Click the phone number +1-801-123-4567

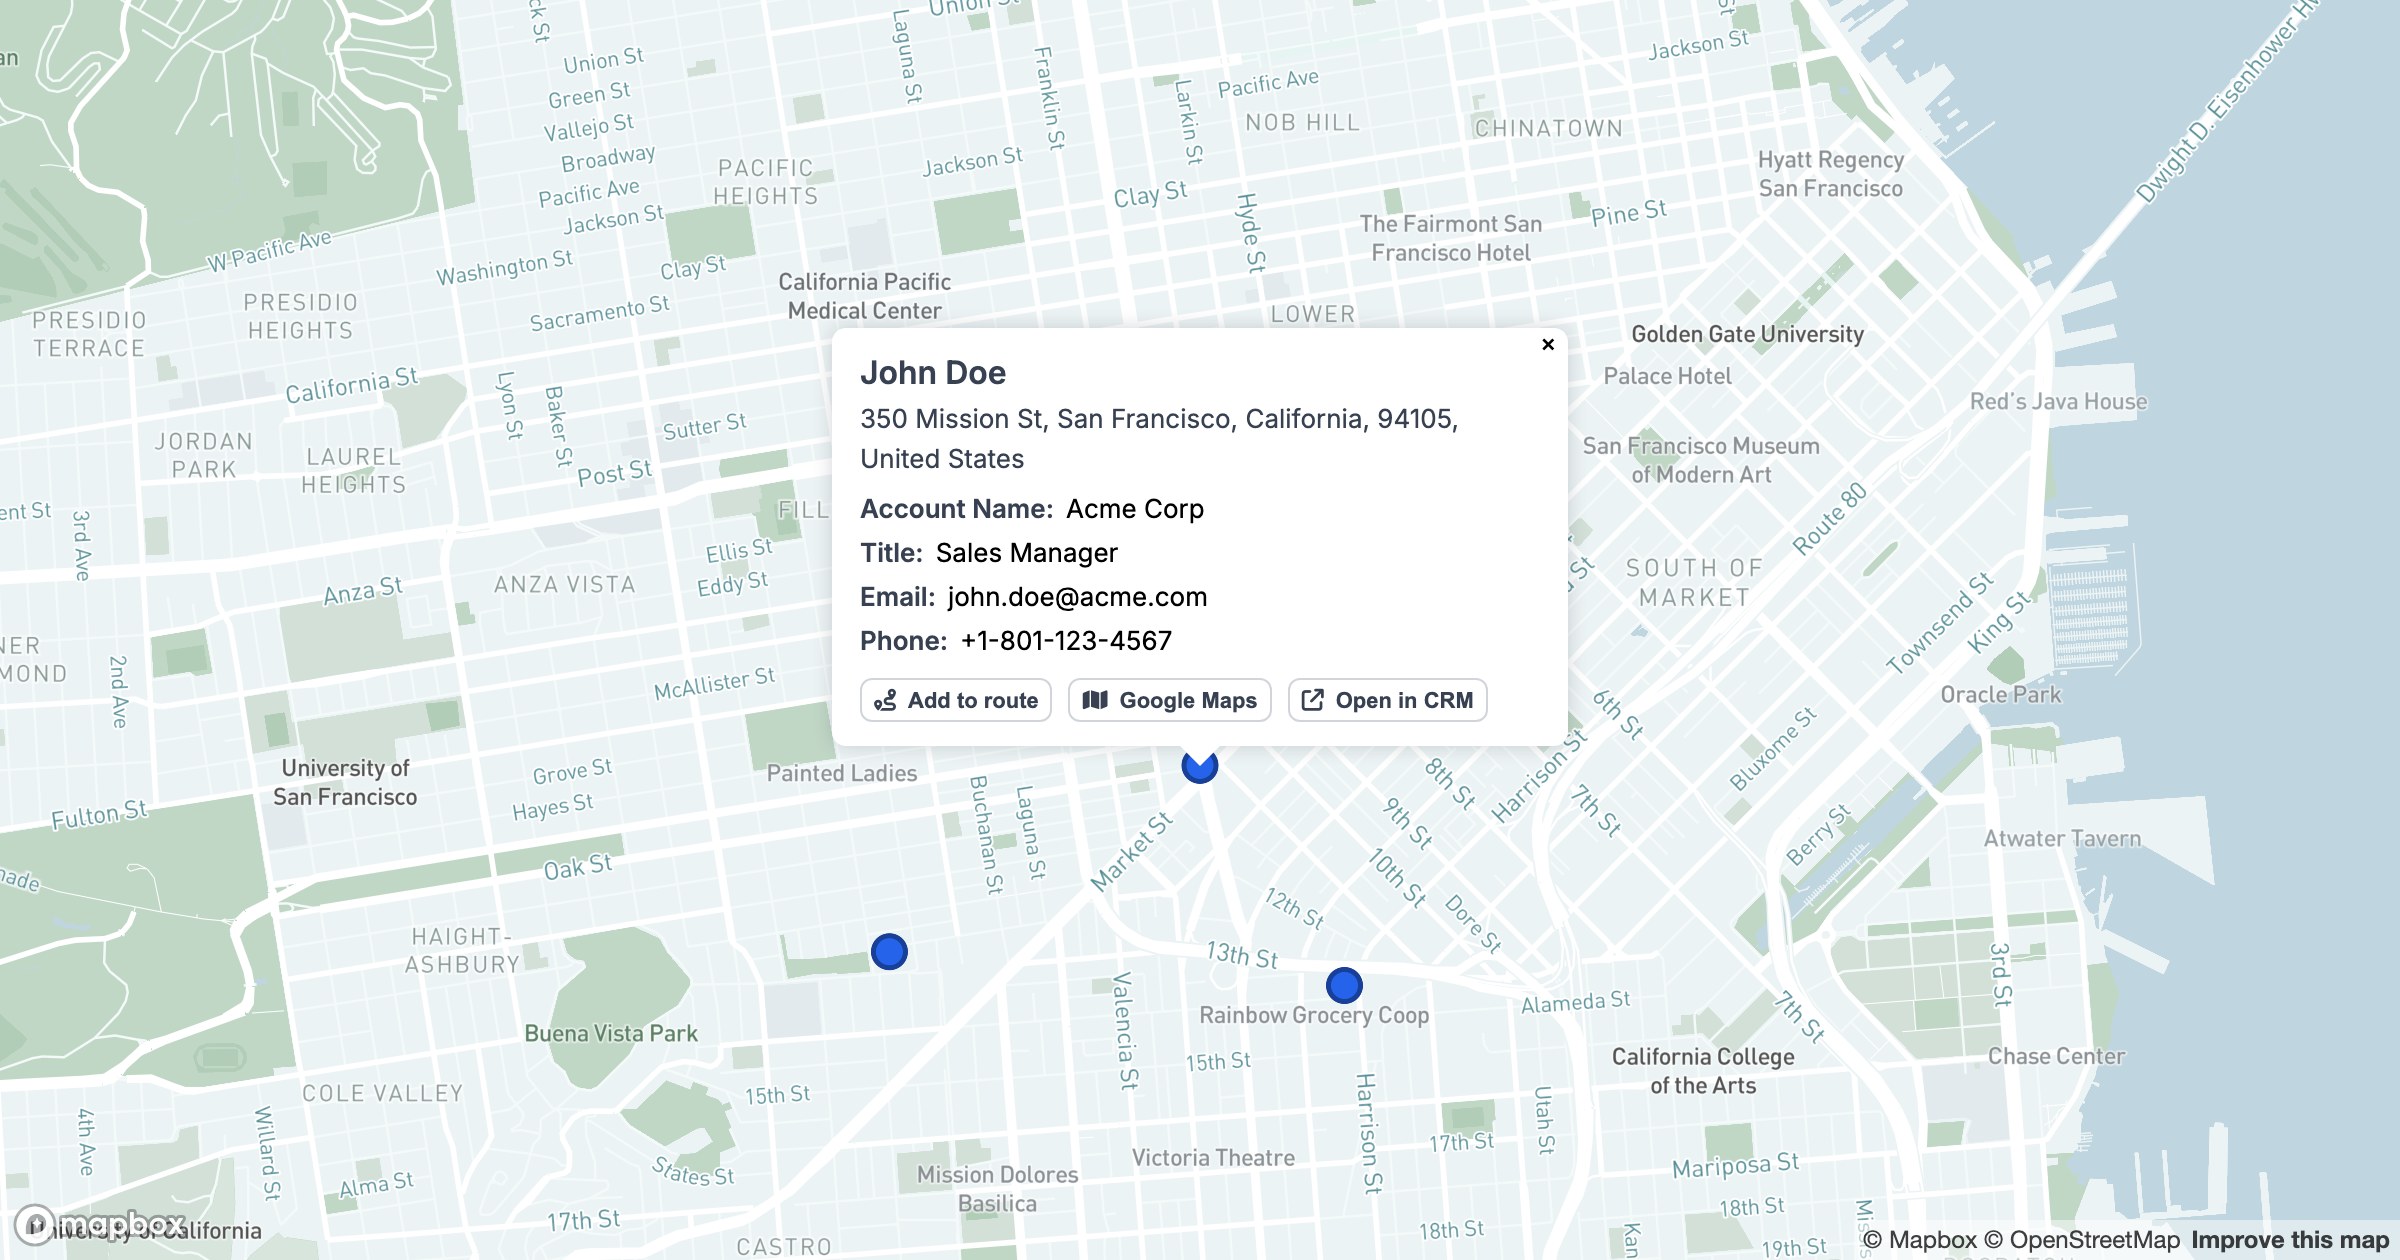[1066, 641]
